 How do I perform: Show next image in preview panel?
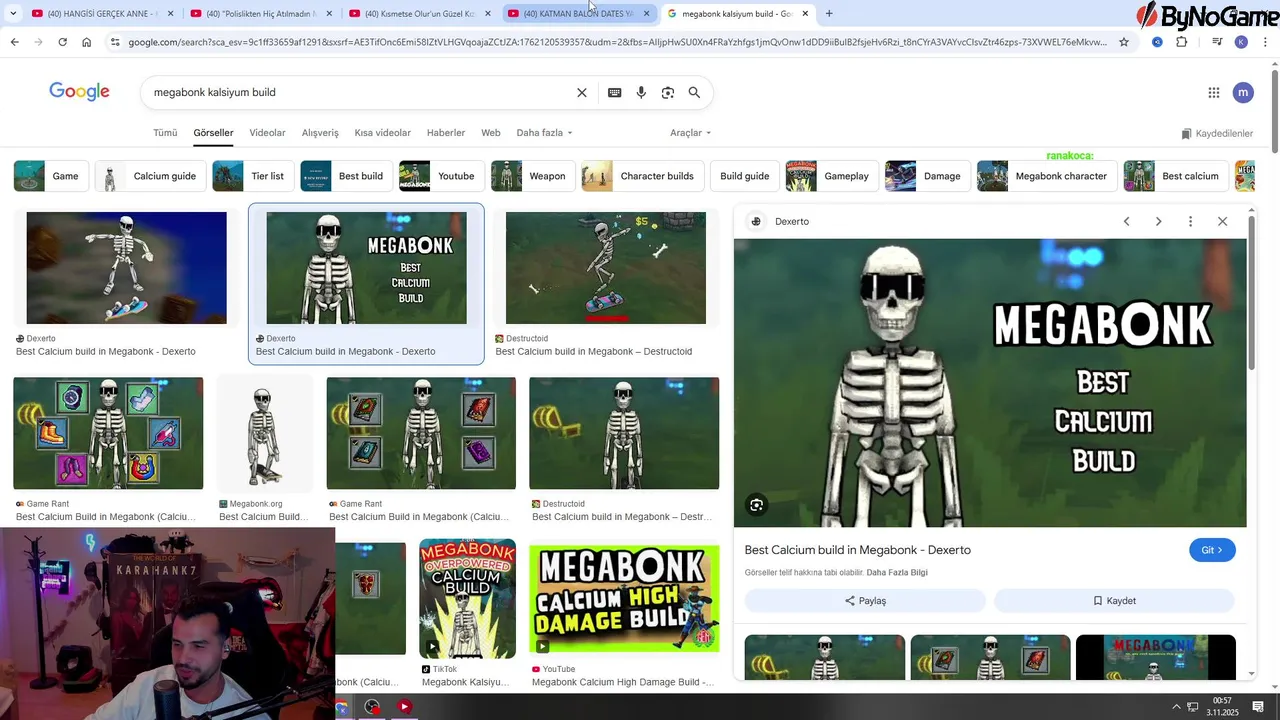tap(1158, 221)
